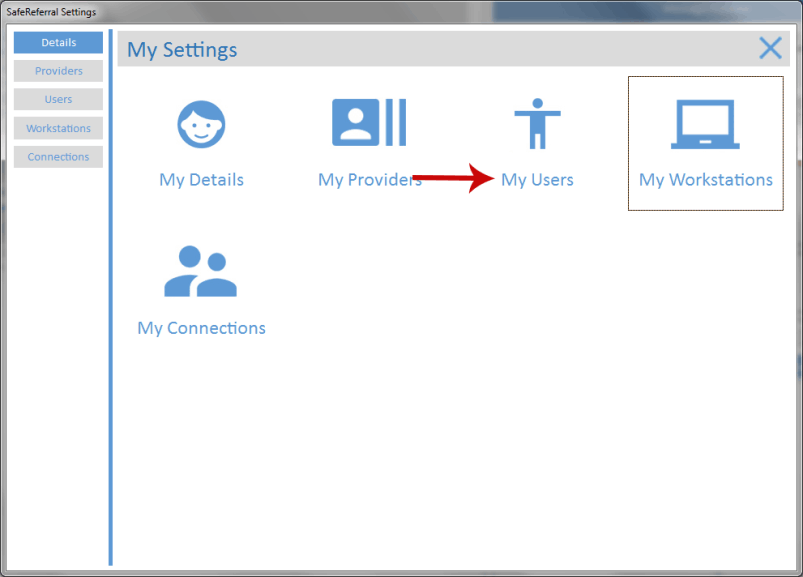Select the Providers sidebar tab
Screen dimensions: 803x577
(58, 71)
